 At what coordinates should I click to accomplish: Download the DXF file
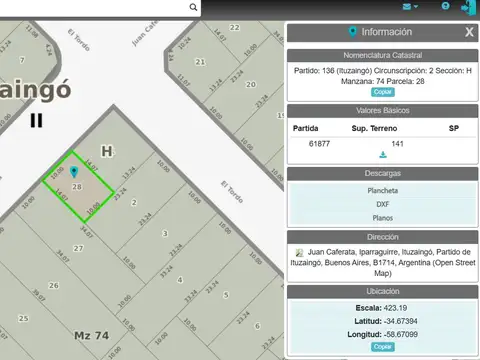pos(383,204)
